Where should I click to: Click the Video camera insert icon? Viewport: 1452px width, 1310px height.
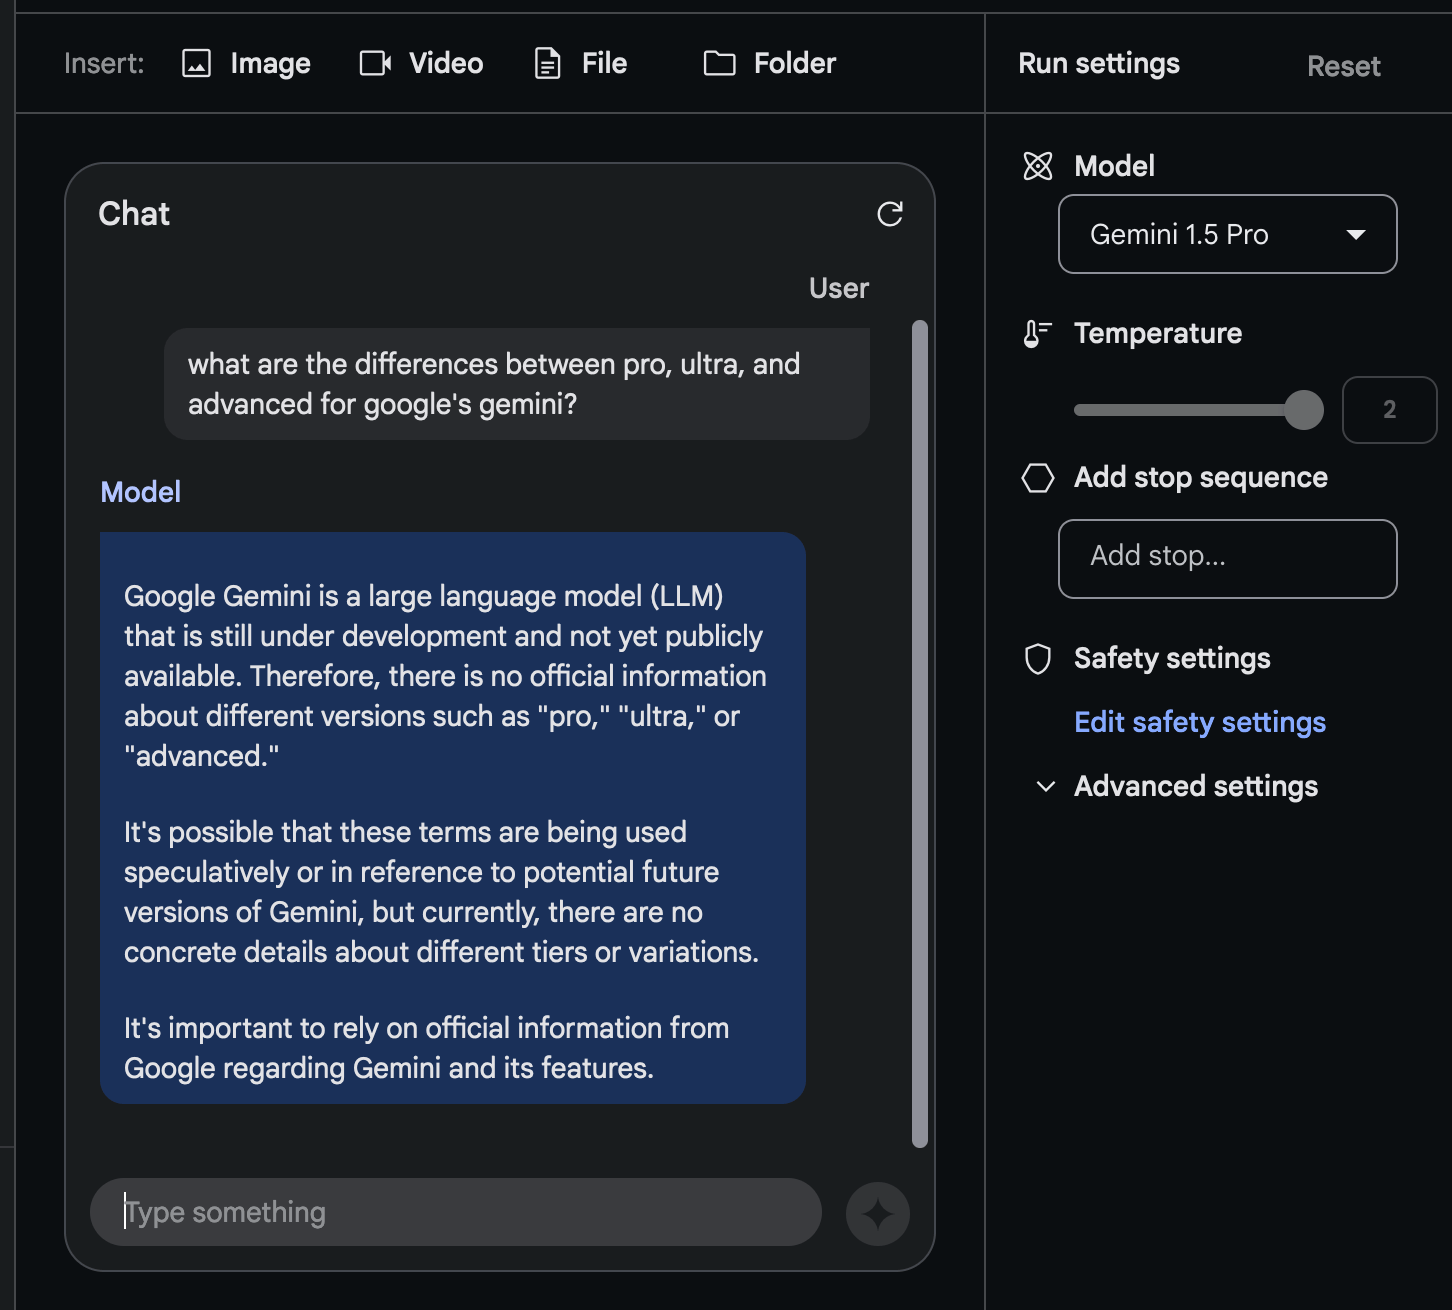pos(375,64)
